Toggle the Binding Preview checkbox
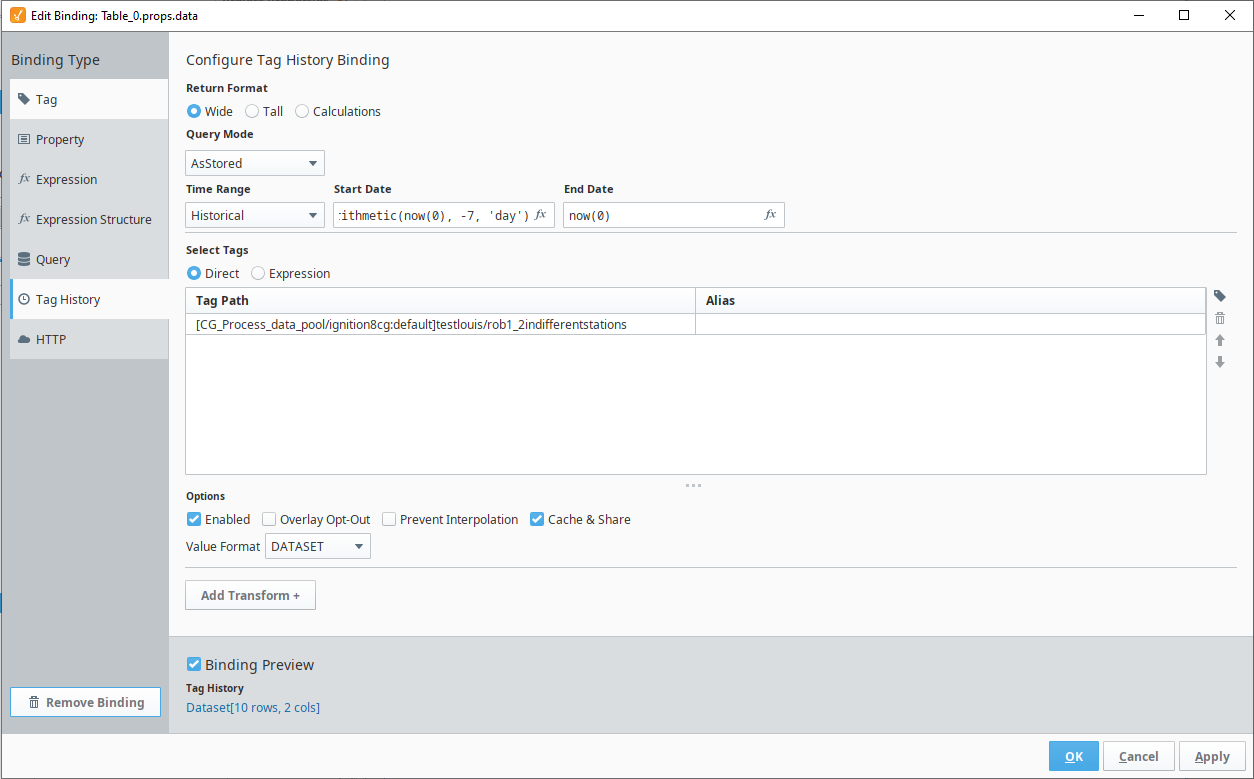Image resolution: width=1254 pixels, height=779 pixels. point(194,664)
